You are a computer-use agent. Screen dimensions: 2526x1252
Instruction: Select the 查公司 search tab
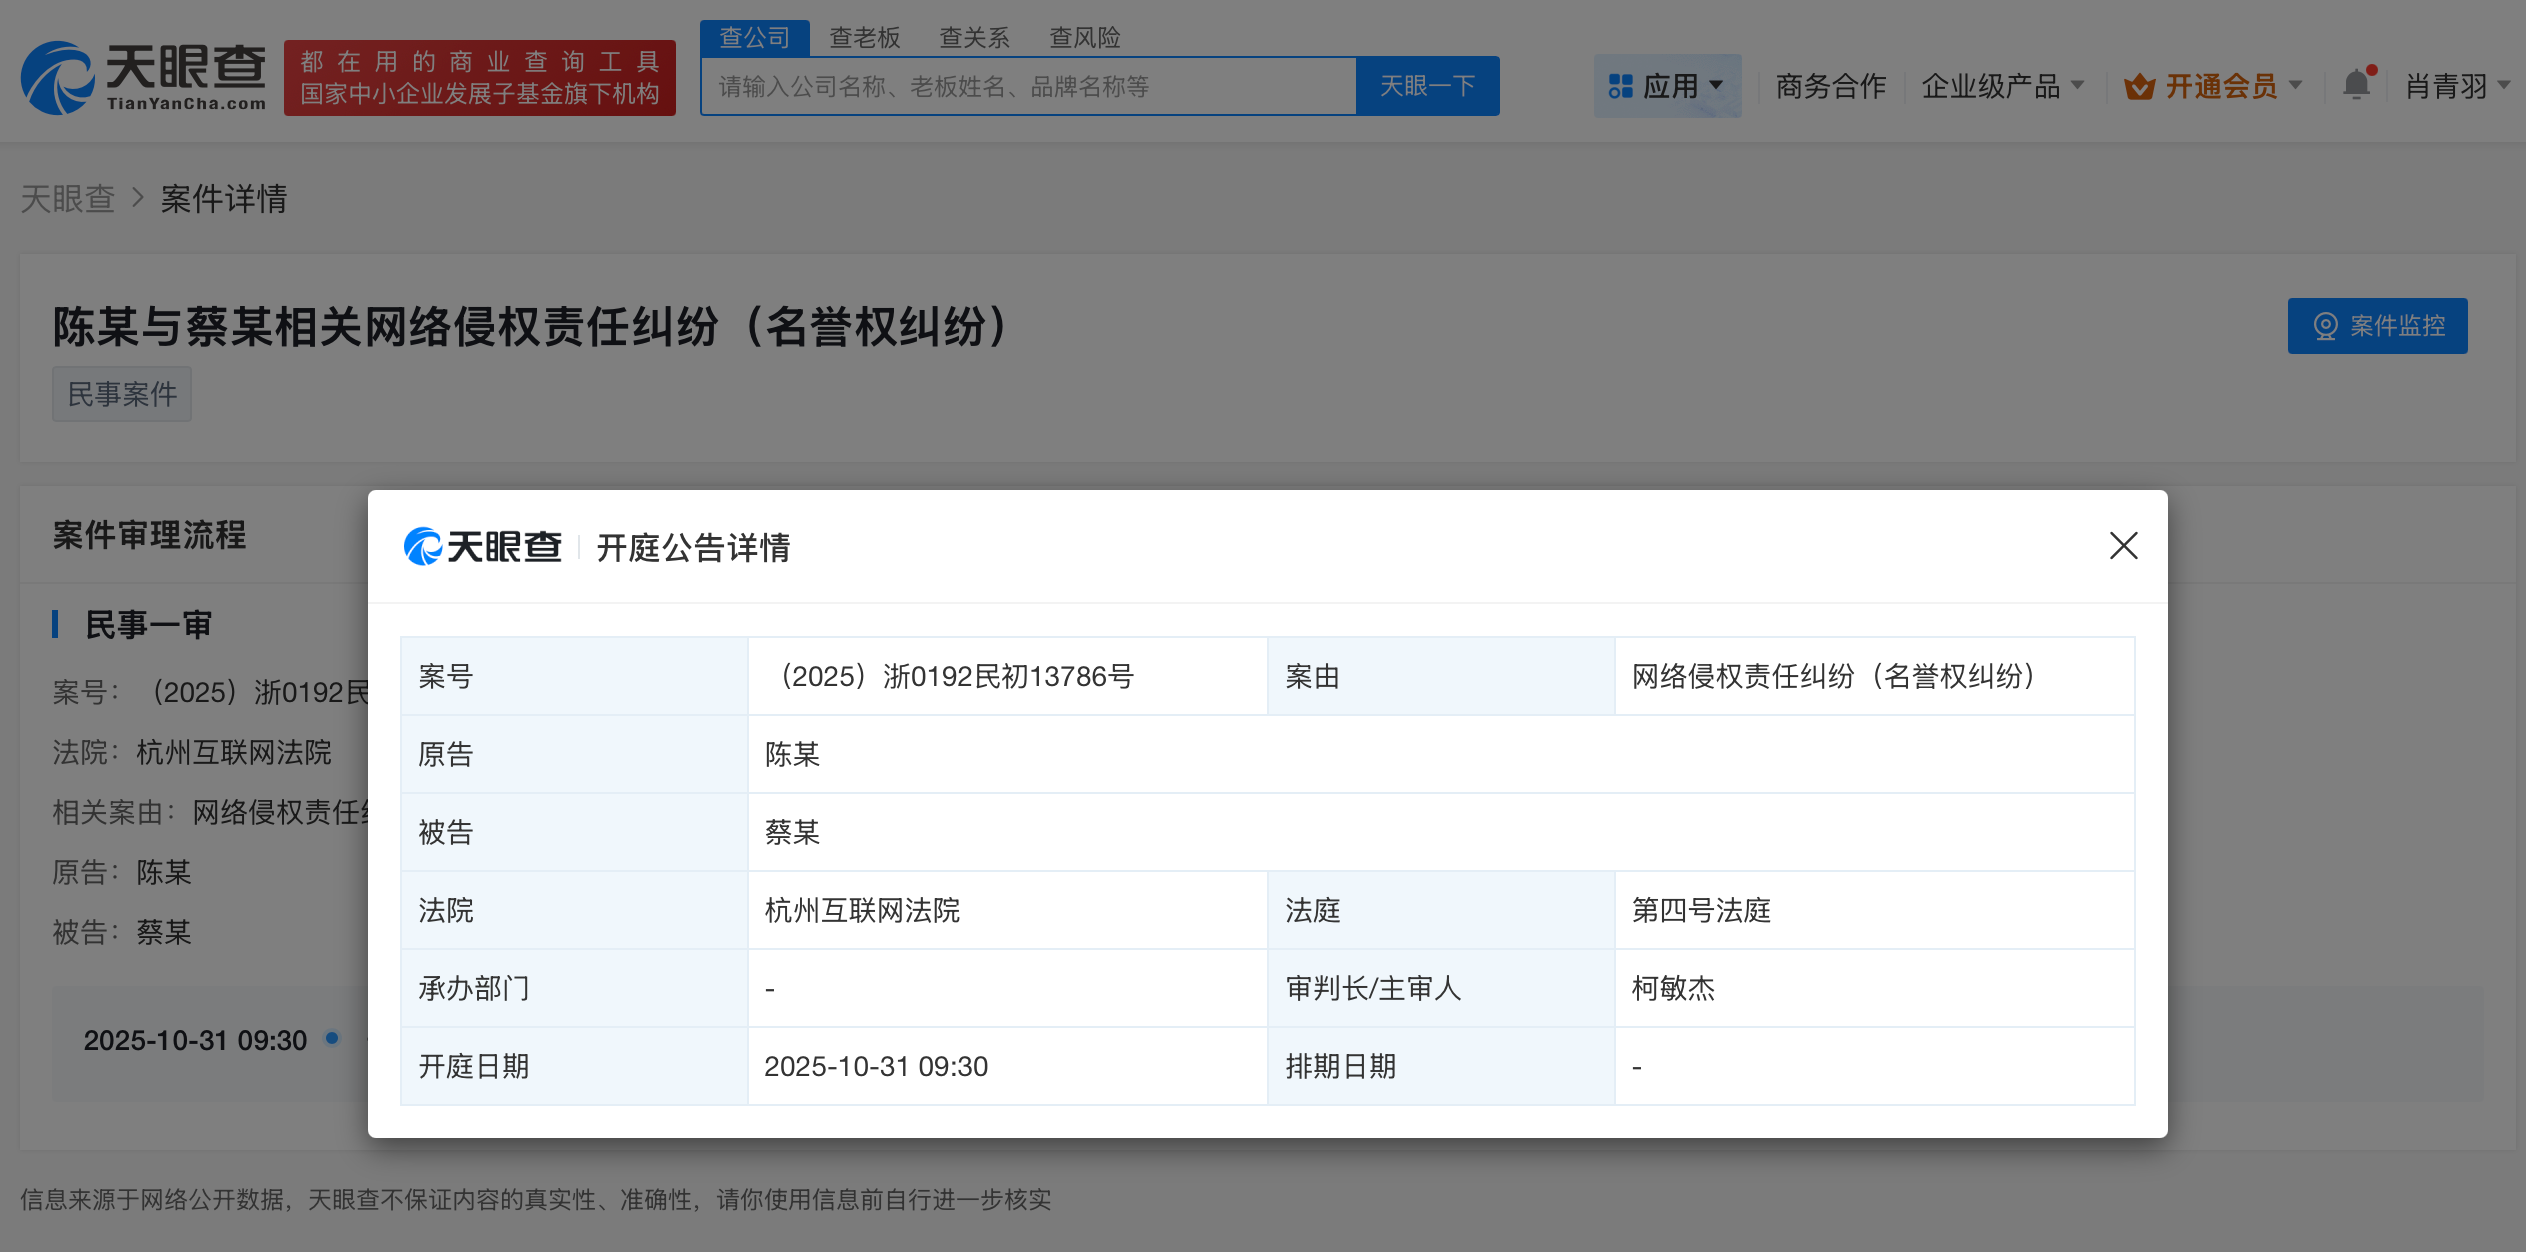pyautogui.click(x=755, y=37)
